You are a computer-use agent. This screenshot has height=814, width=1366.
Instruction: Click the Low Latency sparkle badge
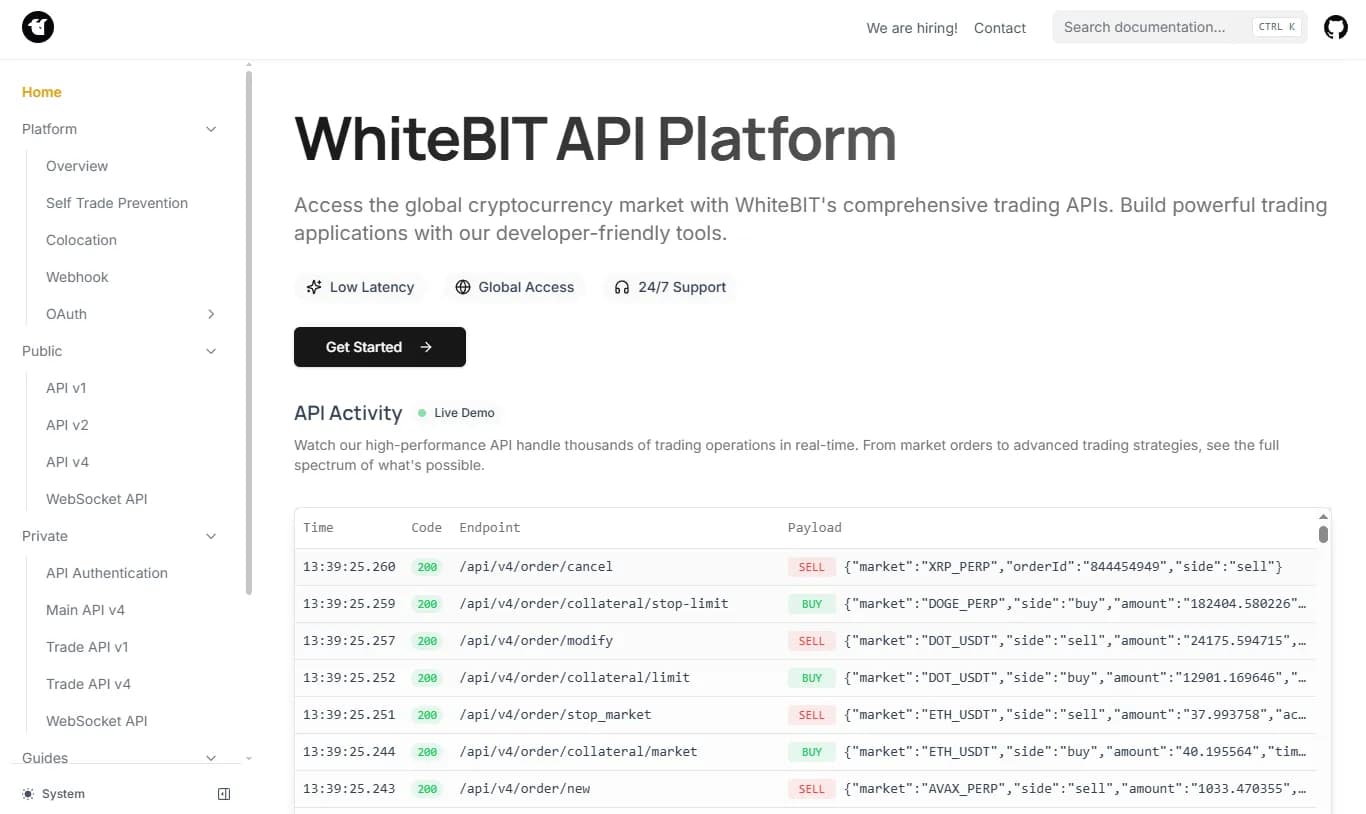click(360, 287)
